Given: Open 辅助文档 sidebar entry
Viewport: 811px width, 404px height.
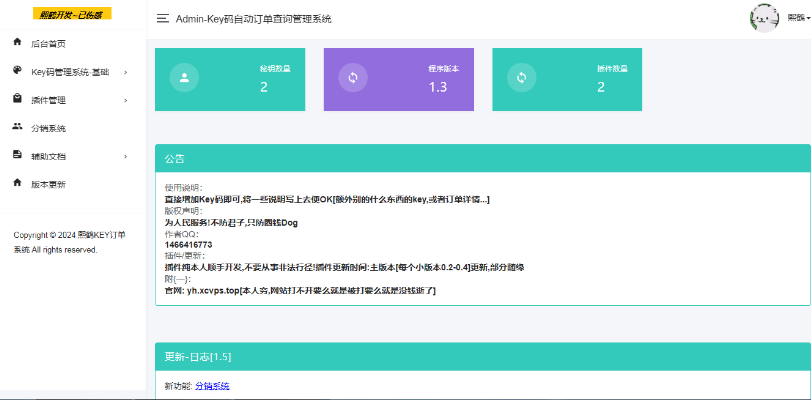Looking at the screenshot, I should (x=73, y=157).
